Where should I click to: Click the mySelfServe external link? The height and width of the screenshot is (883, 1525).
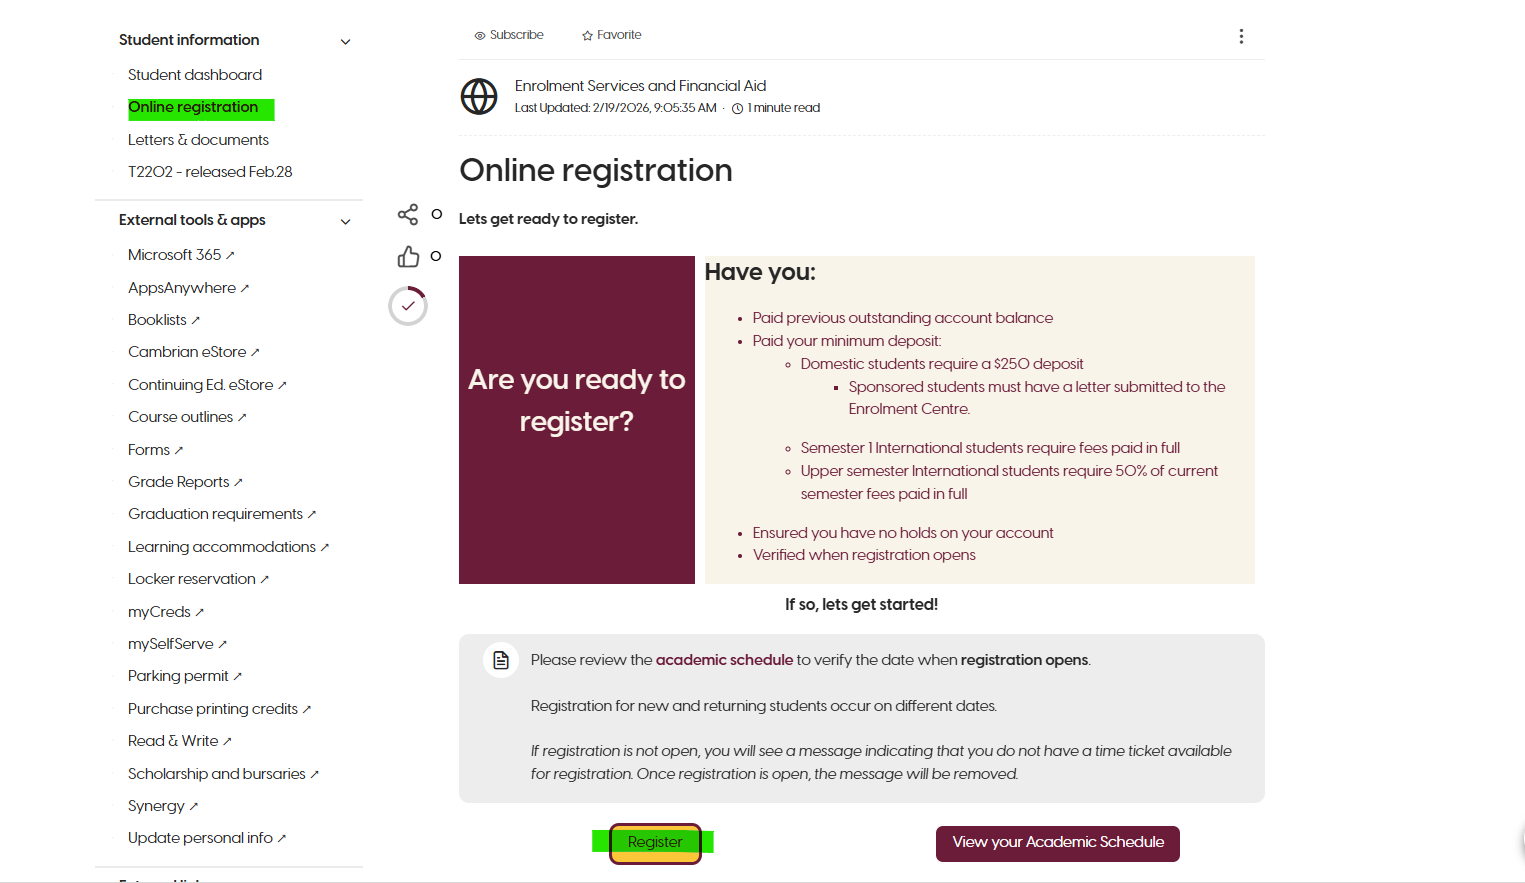click(171, 644)
